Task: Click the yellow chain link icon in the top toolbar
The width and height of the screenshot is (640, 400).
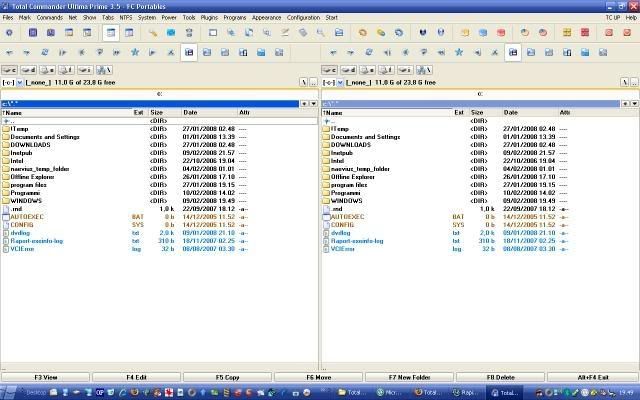Action: tap(380, 33)
